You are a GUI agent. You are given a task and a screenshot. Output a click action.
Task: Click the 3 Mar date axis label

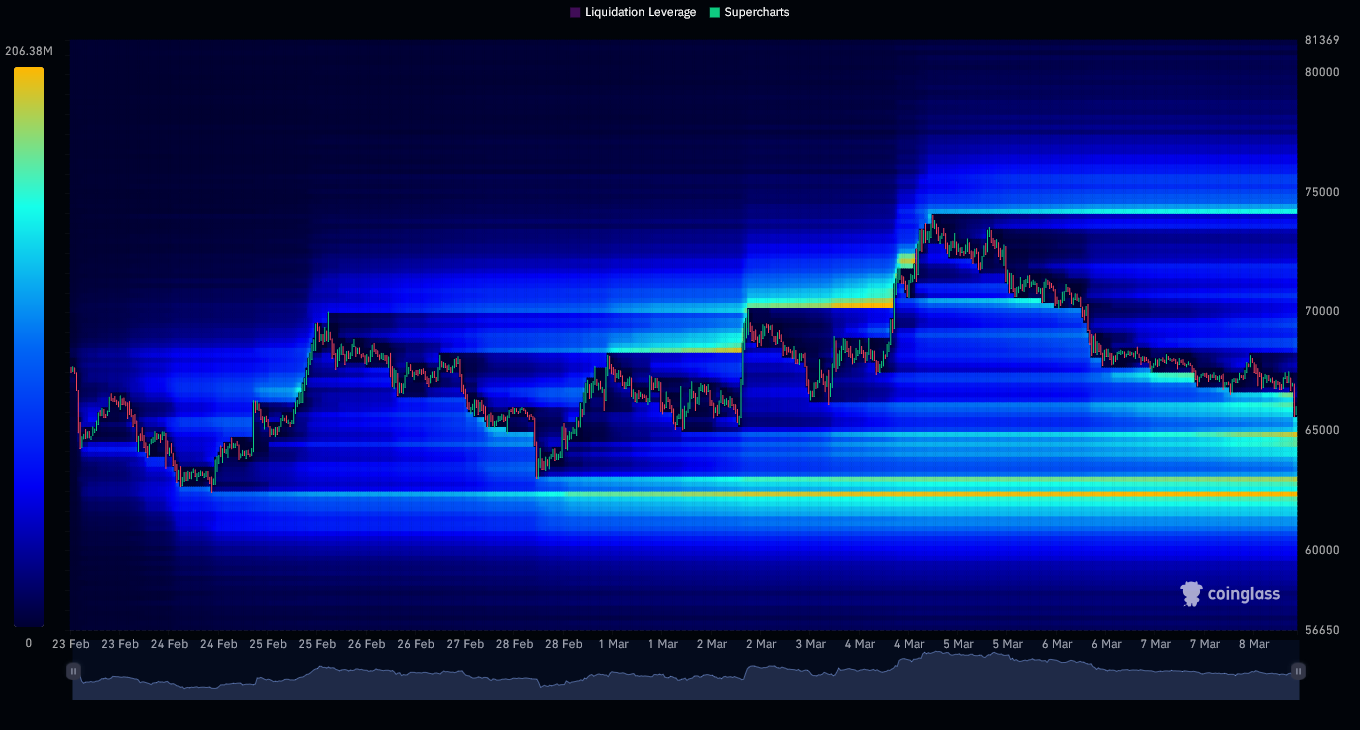coord(809,644)
